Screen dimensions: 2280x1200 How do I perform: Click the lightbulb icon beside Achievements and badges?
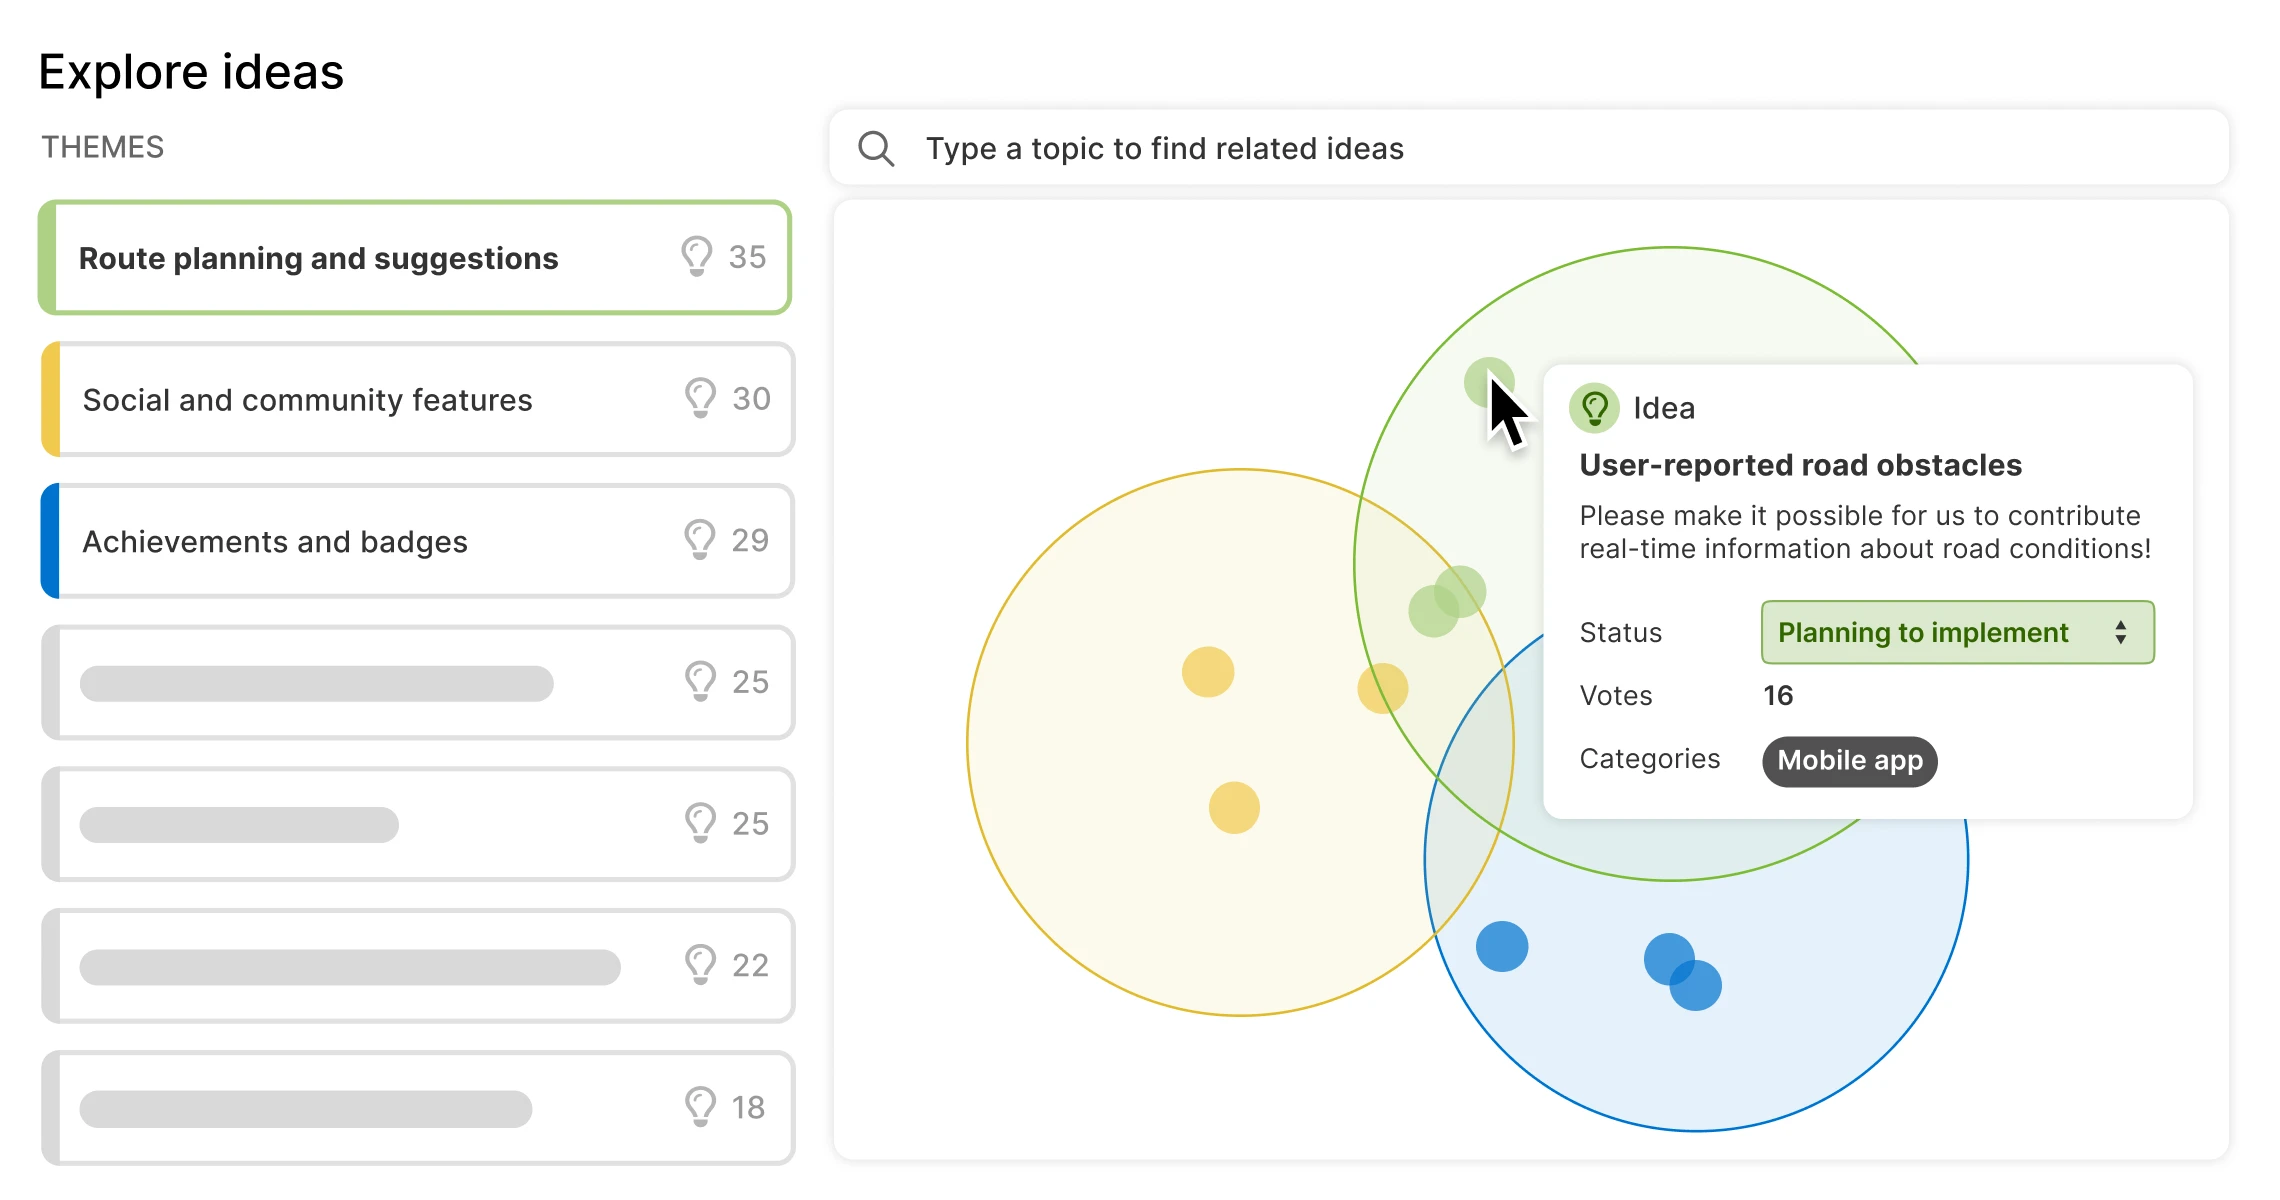pos(698,540)
